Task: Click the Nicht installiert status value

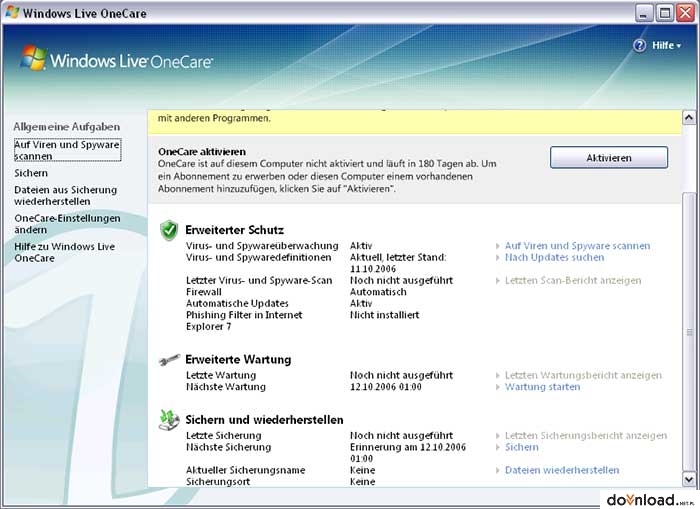Action: coord(384,315)
